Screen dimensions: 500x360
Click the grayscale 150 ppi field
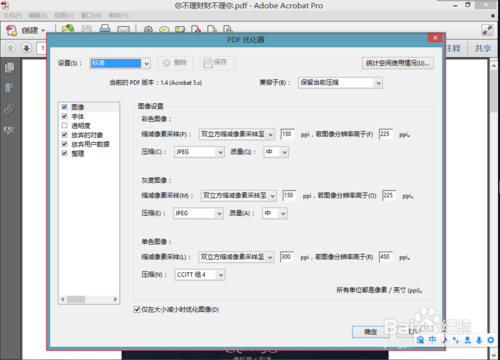tap(289, 195)
